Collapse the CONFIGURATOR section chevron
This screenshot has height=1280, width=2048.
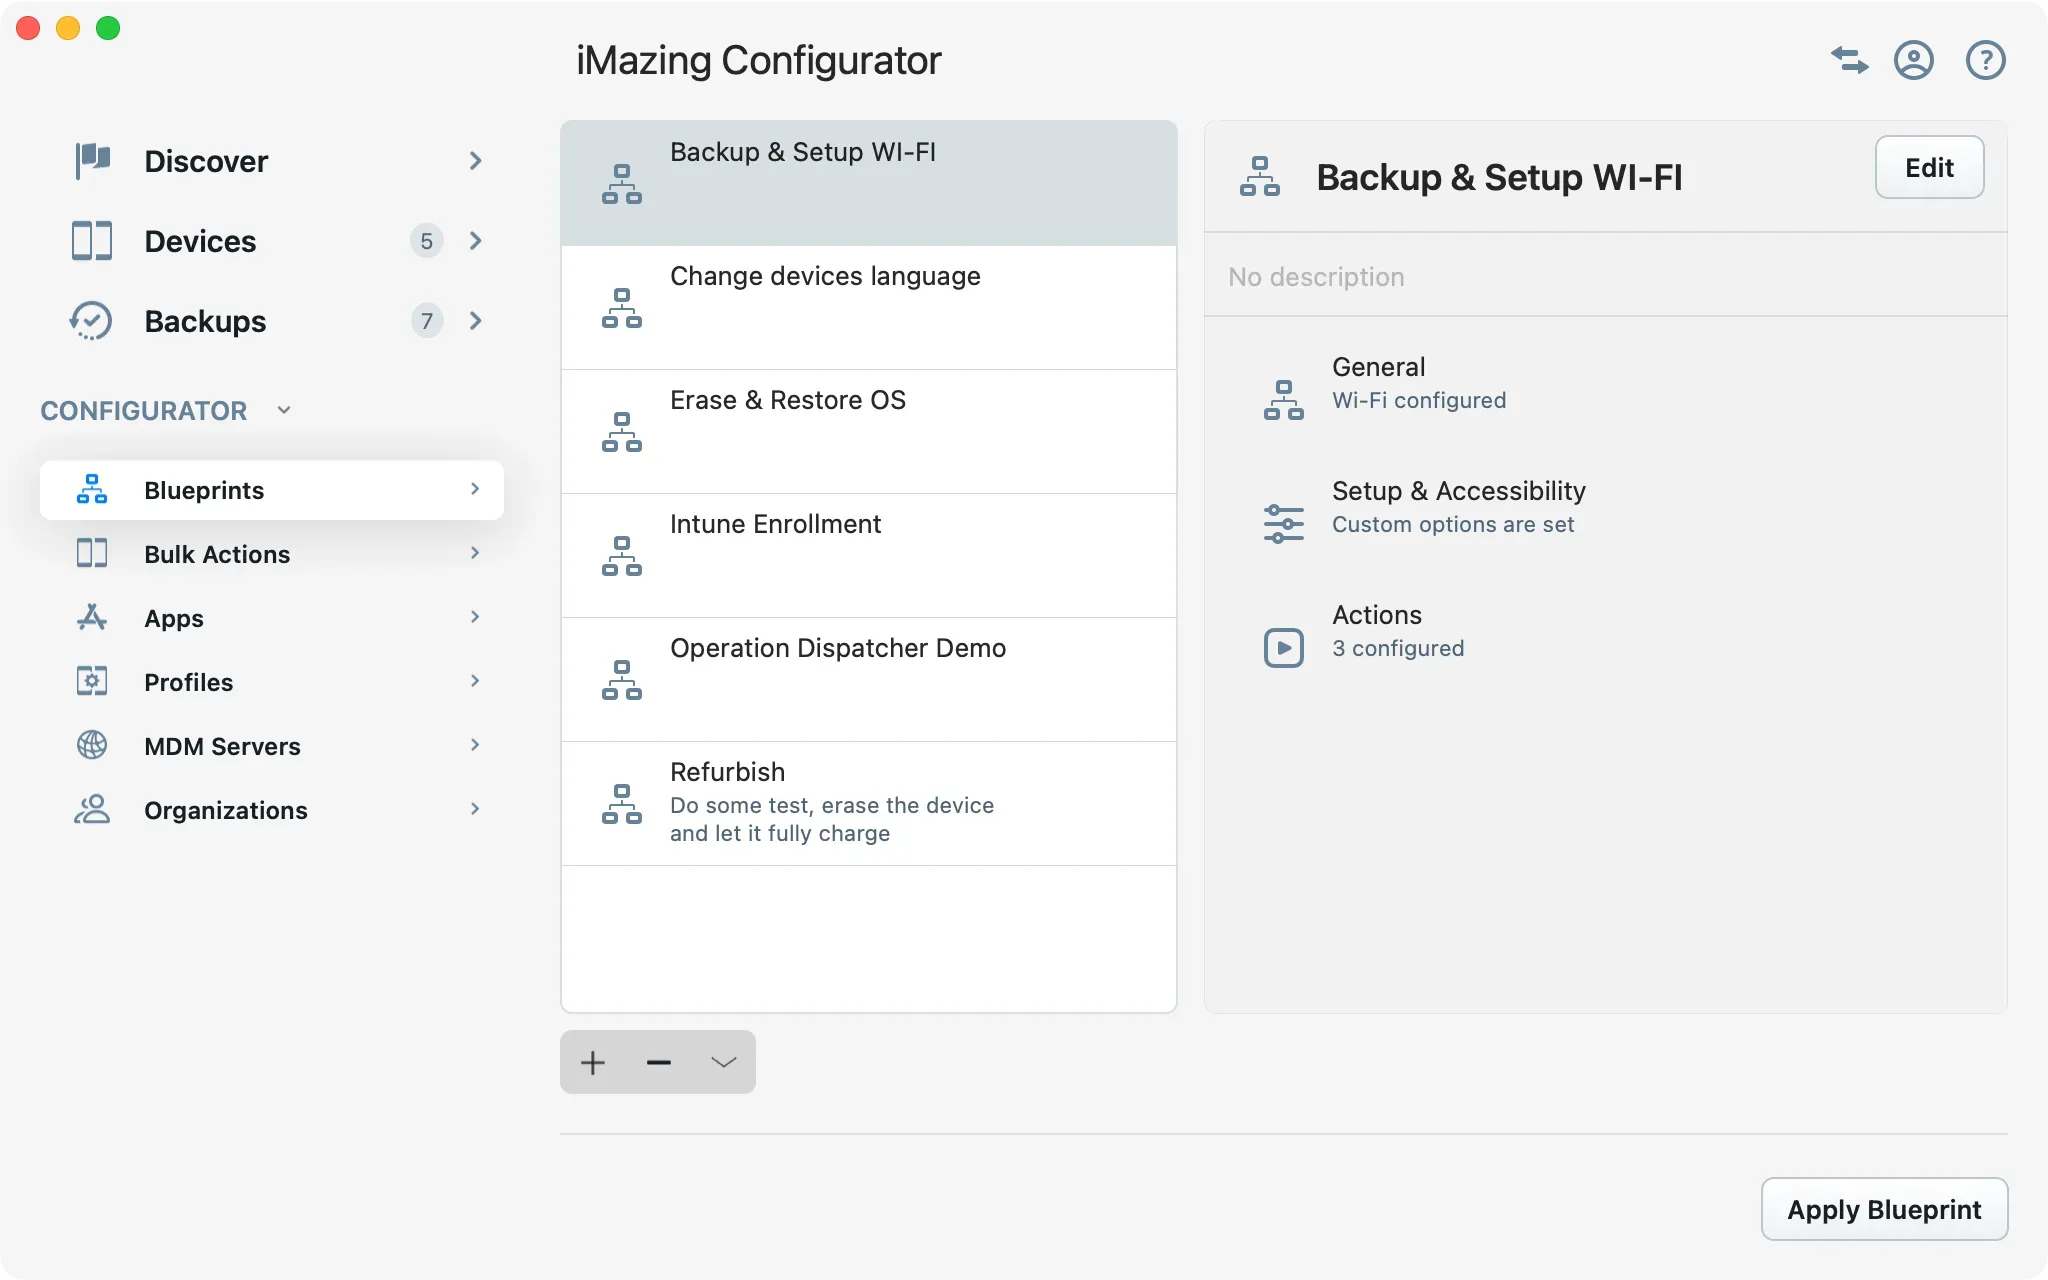(x=283, y=410)
